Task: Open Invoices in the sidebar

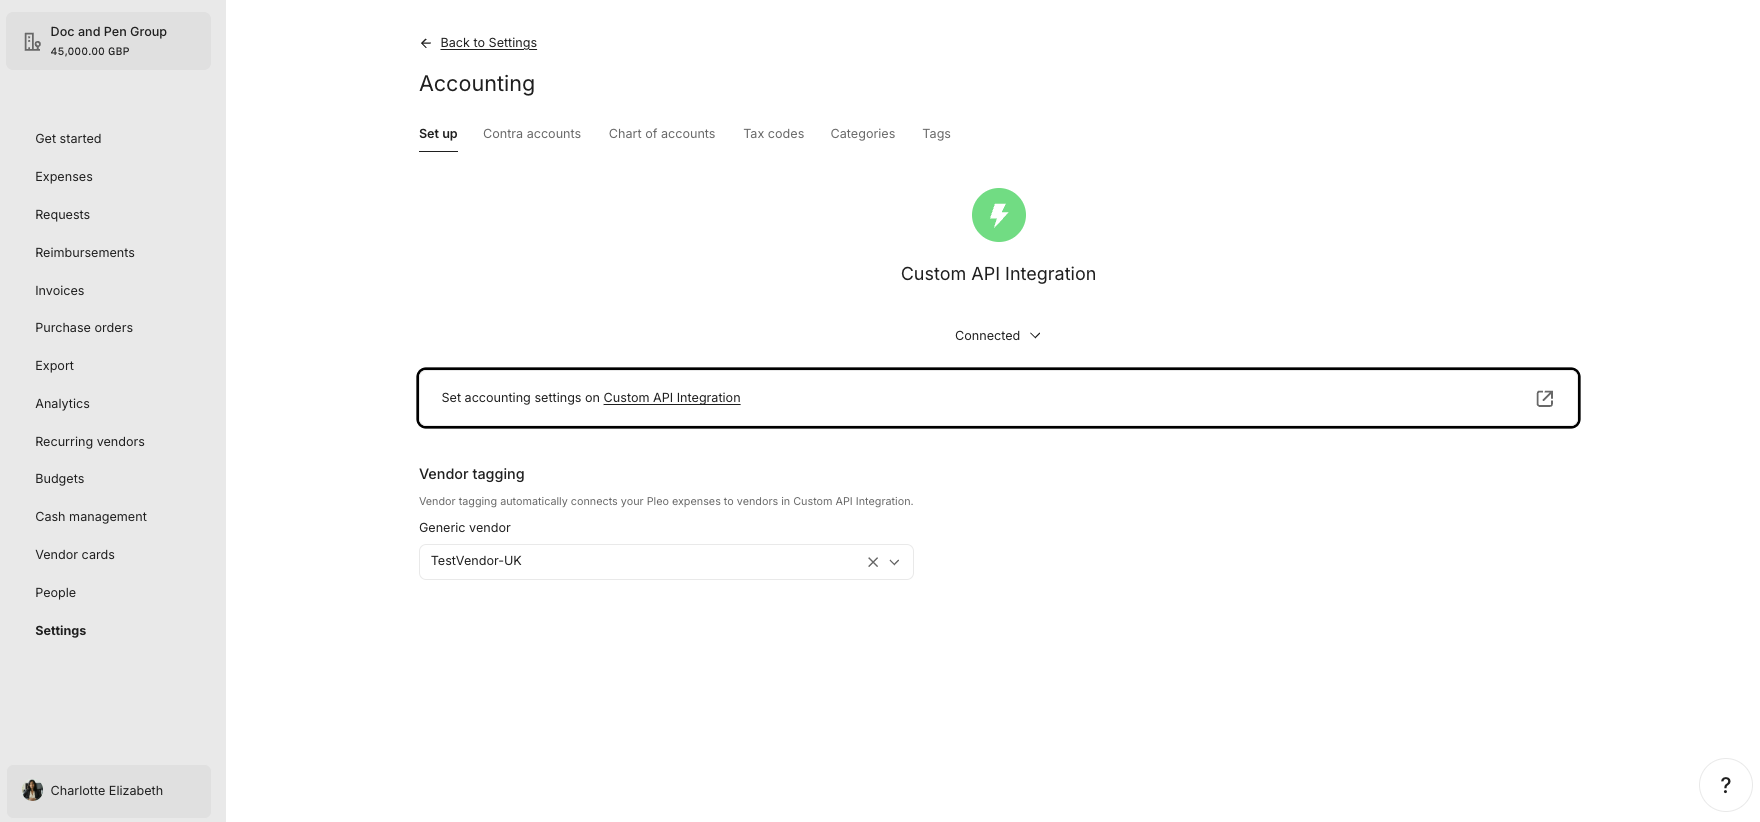Action: pos(60,291)
